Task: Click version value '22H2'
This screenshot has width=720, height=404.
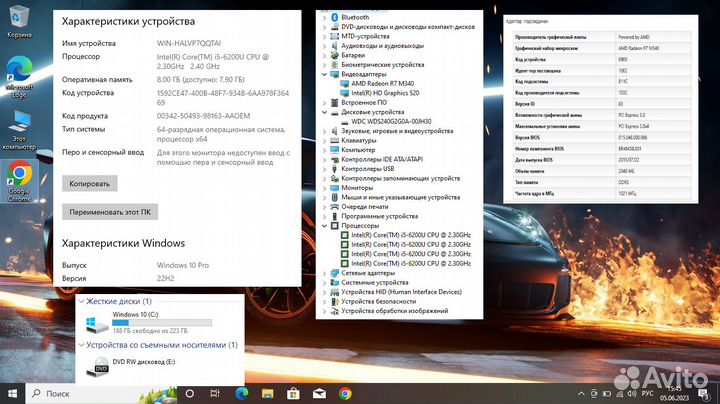Action: 165,278
